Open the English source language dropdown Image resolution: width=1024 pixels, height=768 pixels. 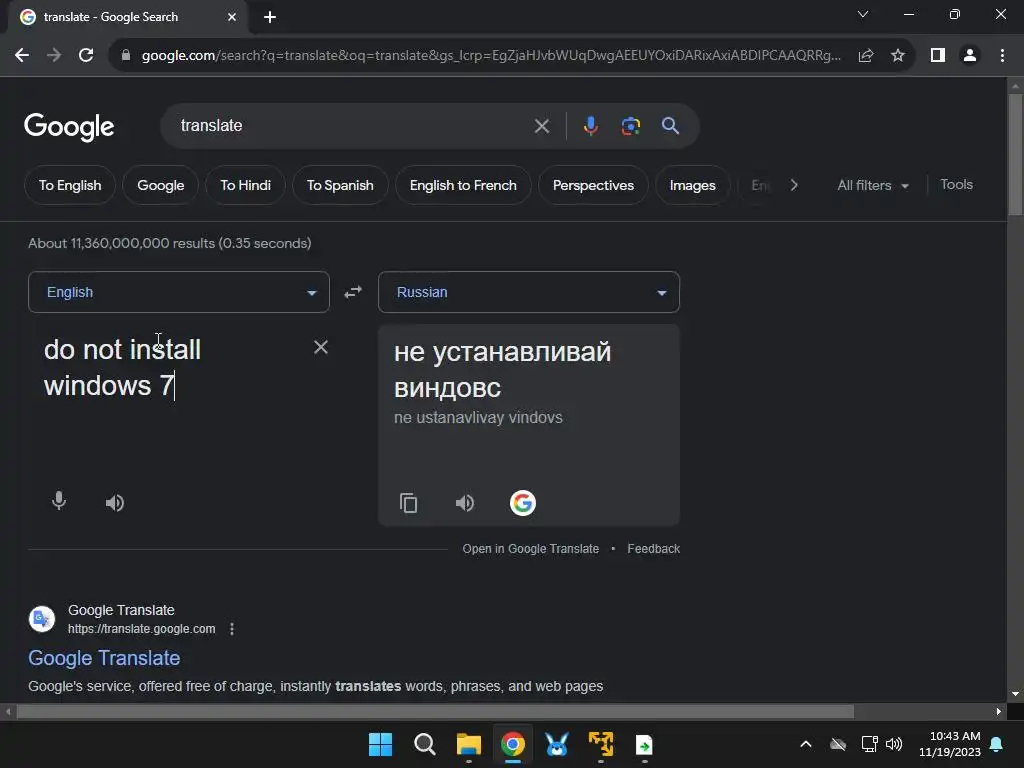(179, 292)
